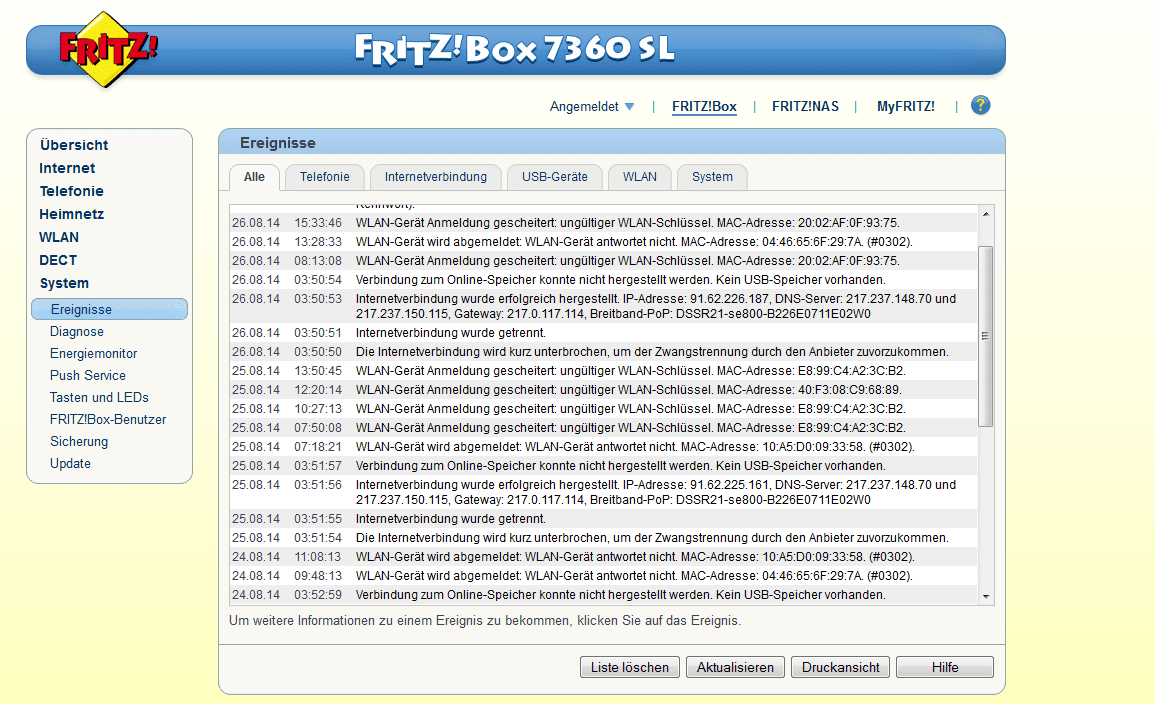Viewport: 1155px width, 726px height.
Task: Select Diagnose in the sidebar
Action: click(77, 331)
